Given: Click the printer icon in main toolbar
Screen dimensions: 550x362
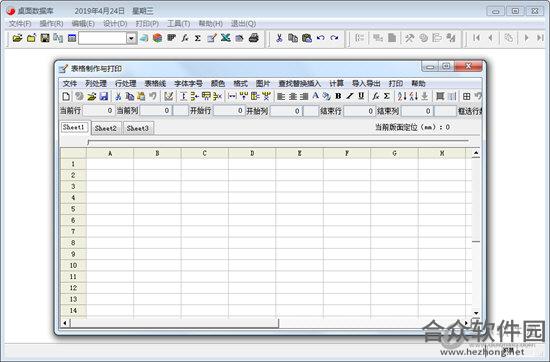Looking at the screenshot, I should point(254,38).
